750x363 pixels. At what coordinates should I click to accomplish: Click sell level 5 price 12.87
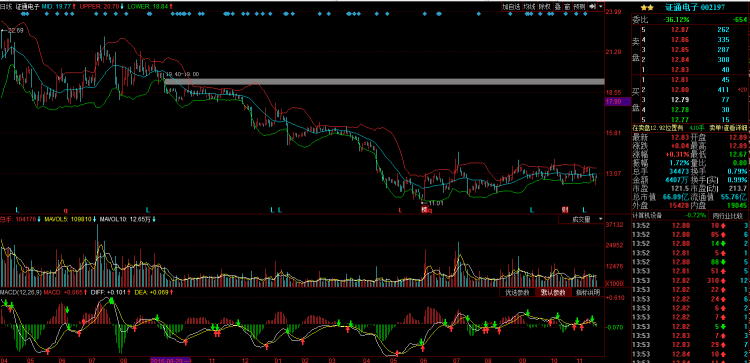pyautogui.click(x=679, y=29)
